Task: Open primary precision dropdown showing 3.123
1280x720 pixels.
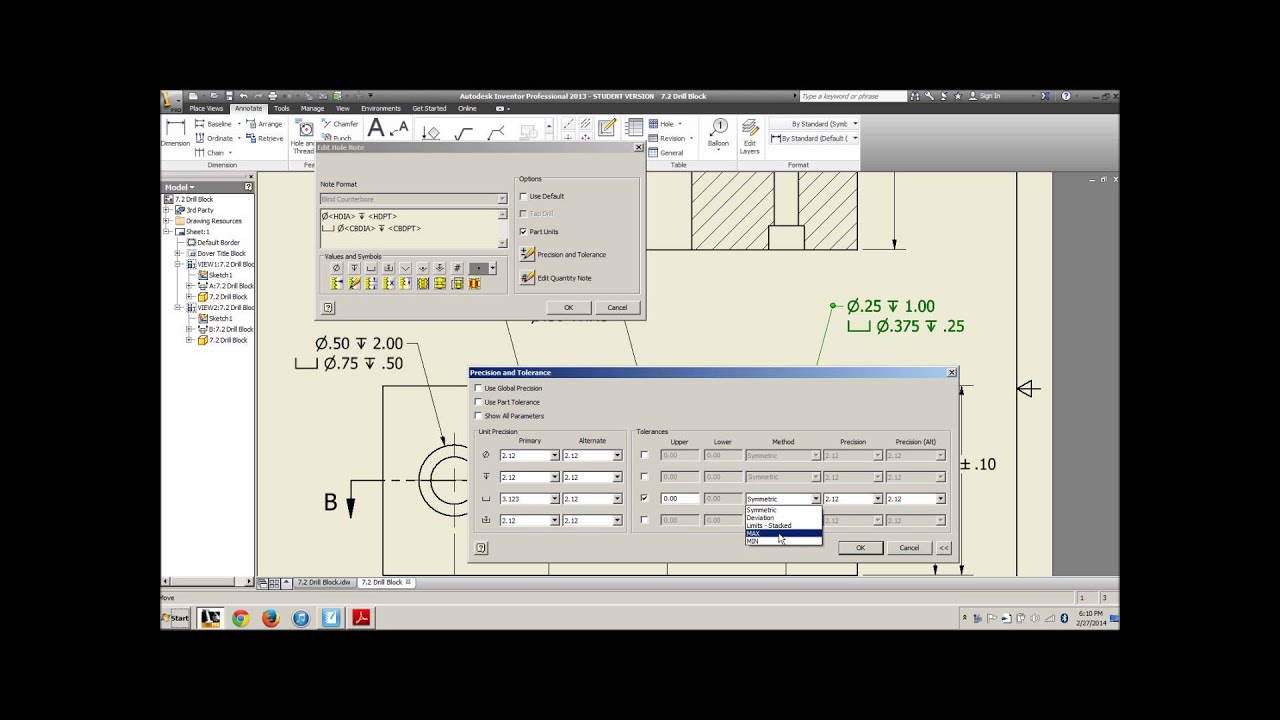Action: 555,498
